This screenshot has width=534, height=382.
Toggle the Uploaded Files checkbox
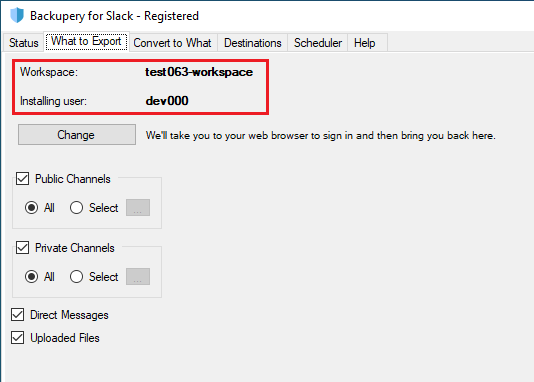tap(17, 338)
